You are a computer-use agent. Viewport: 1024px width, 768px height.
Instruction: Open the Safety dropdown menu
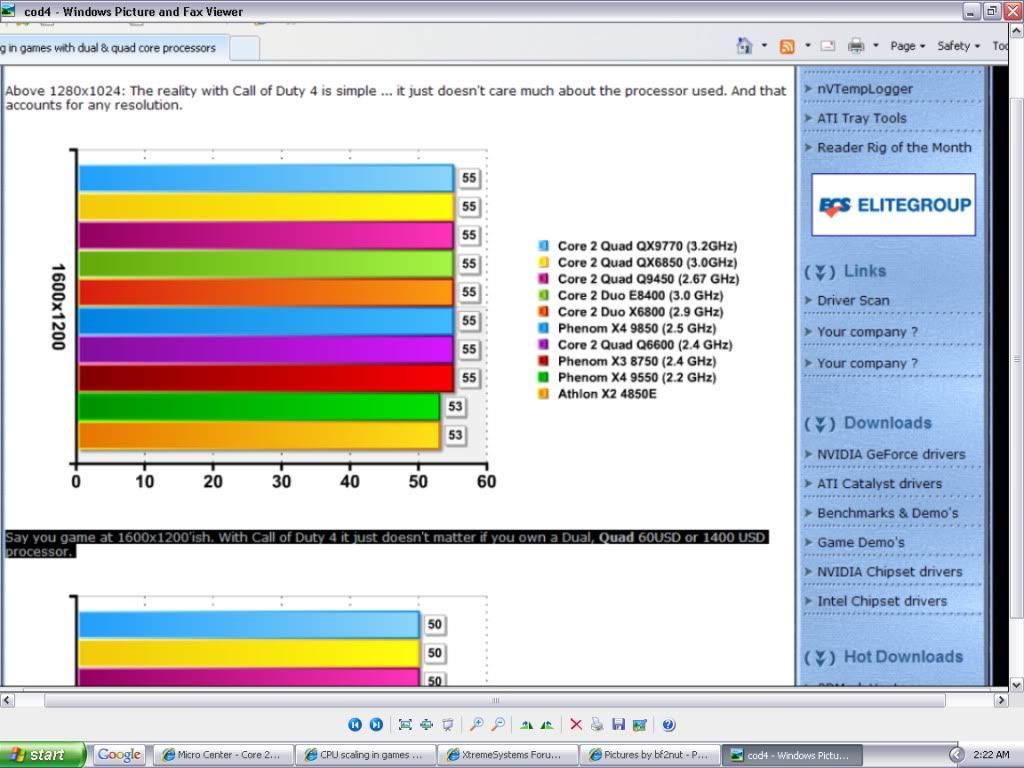pos(959,46)
